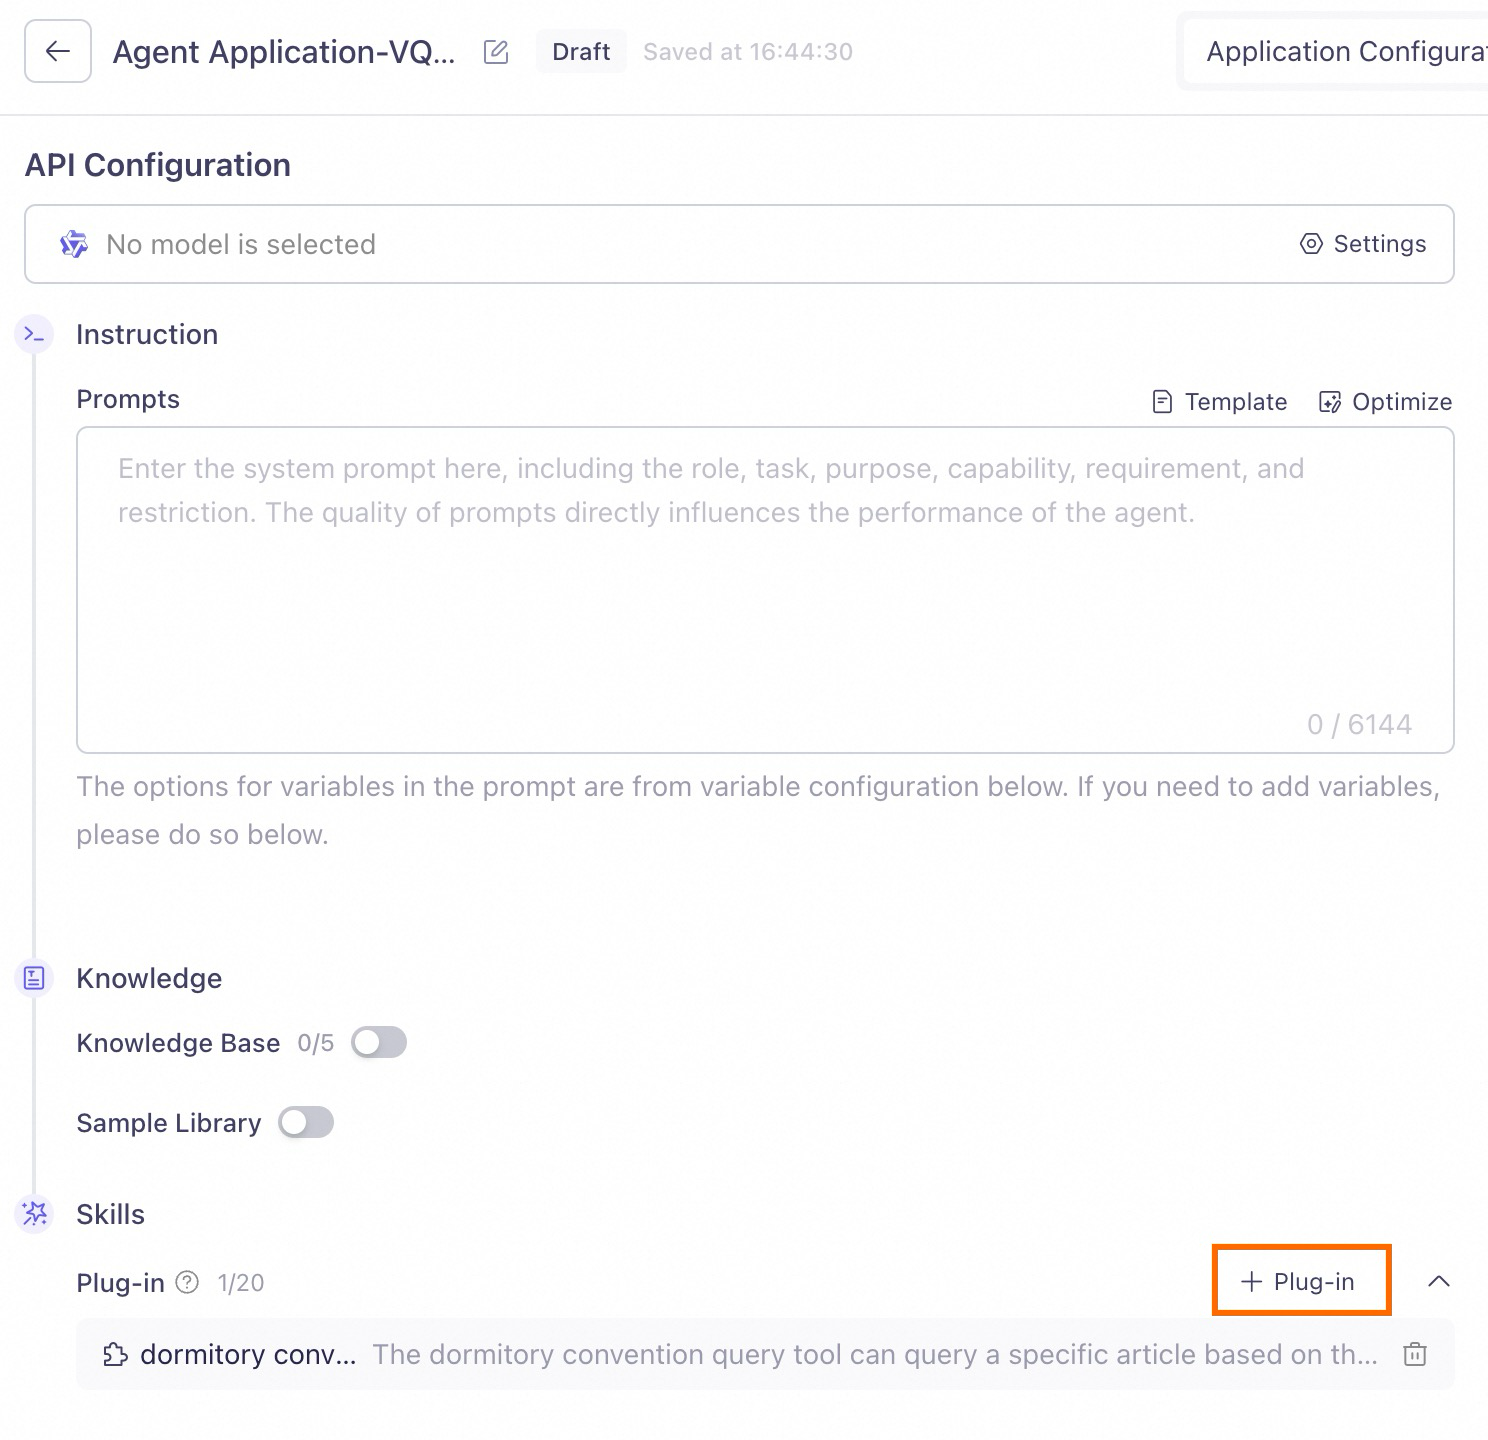Focus the system prompt text area
Screen dimensions: 1488x1440
point(765,590)
